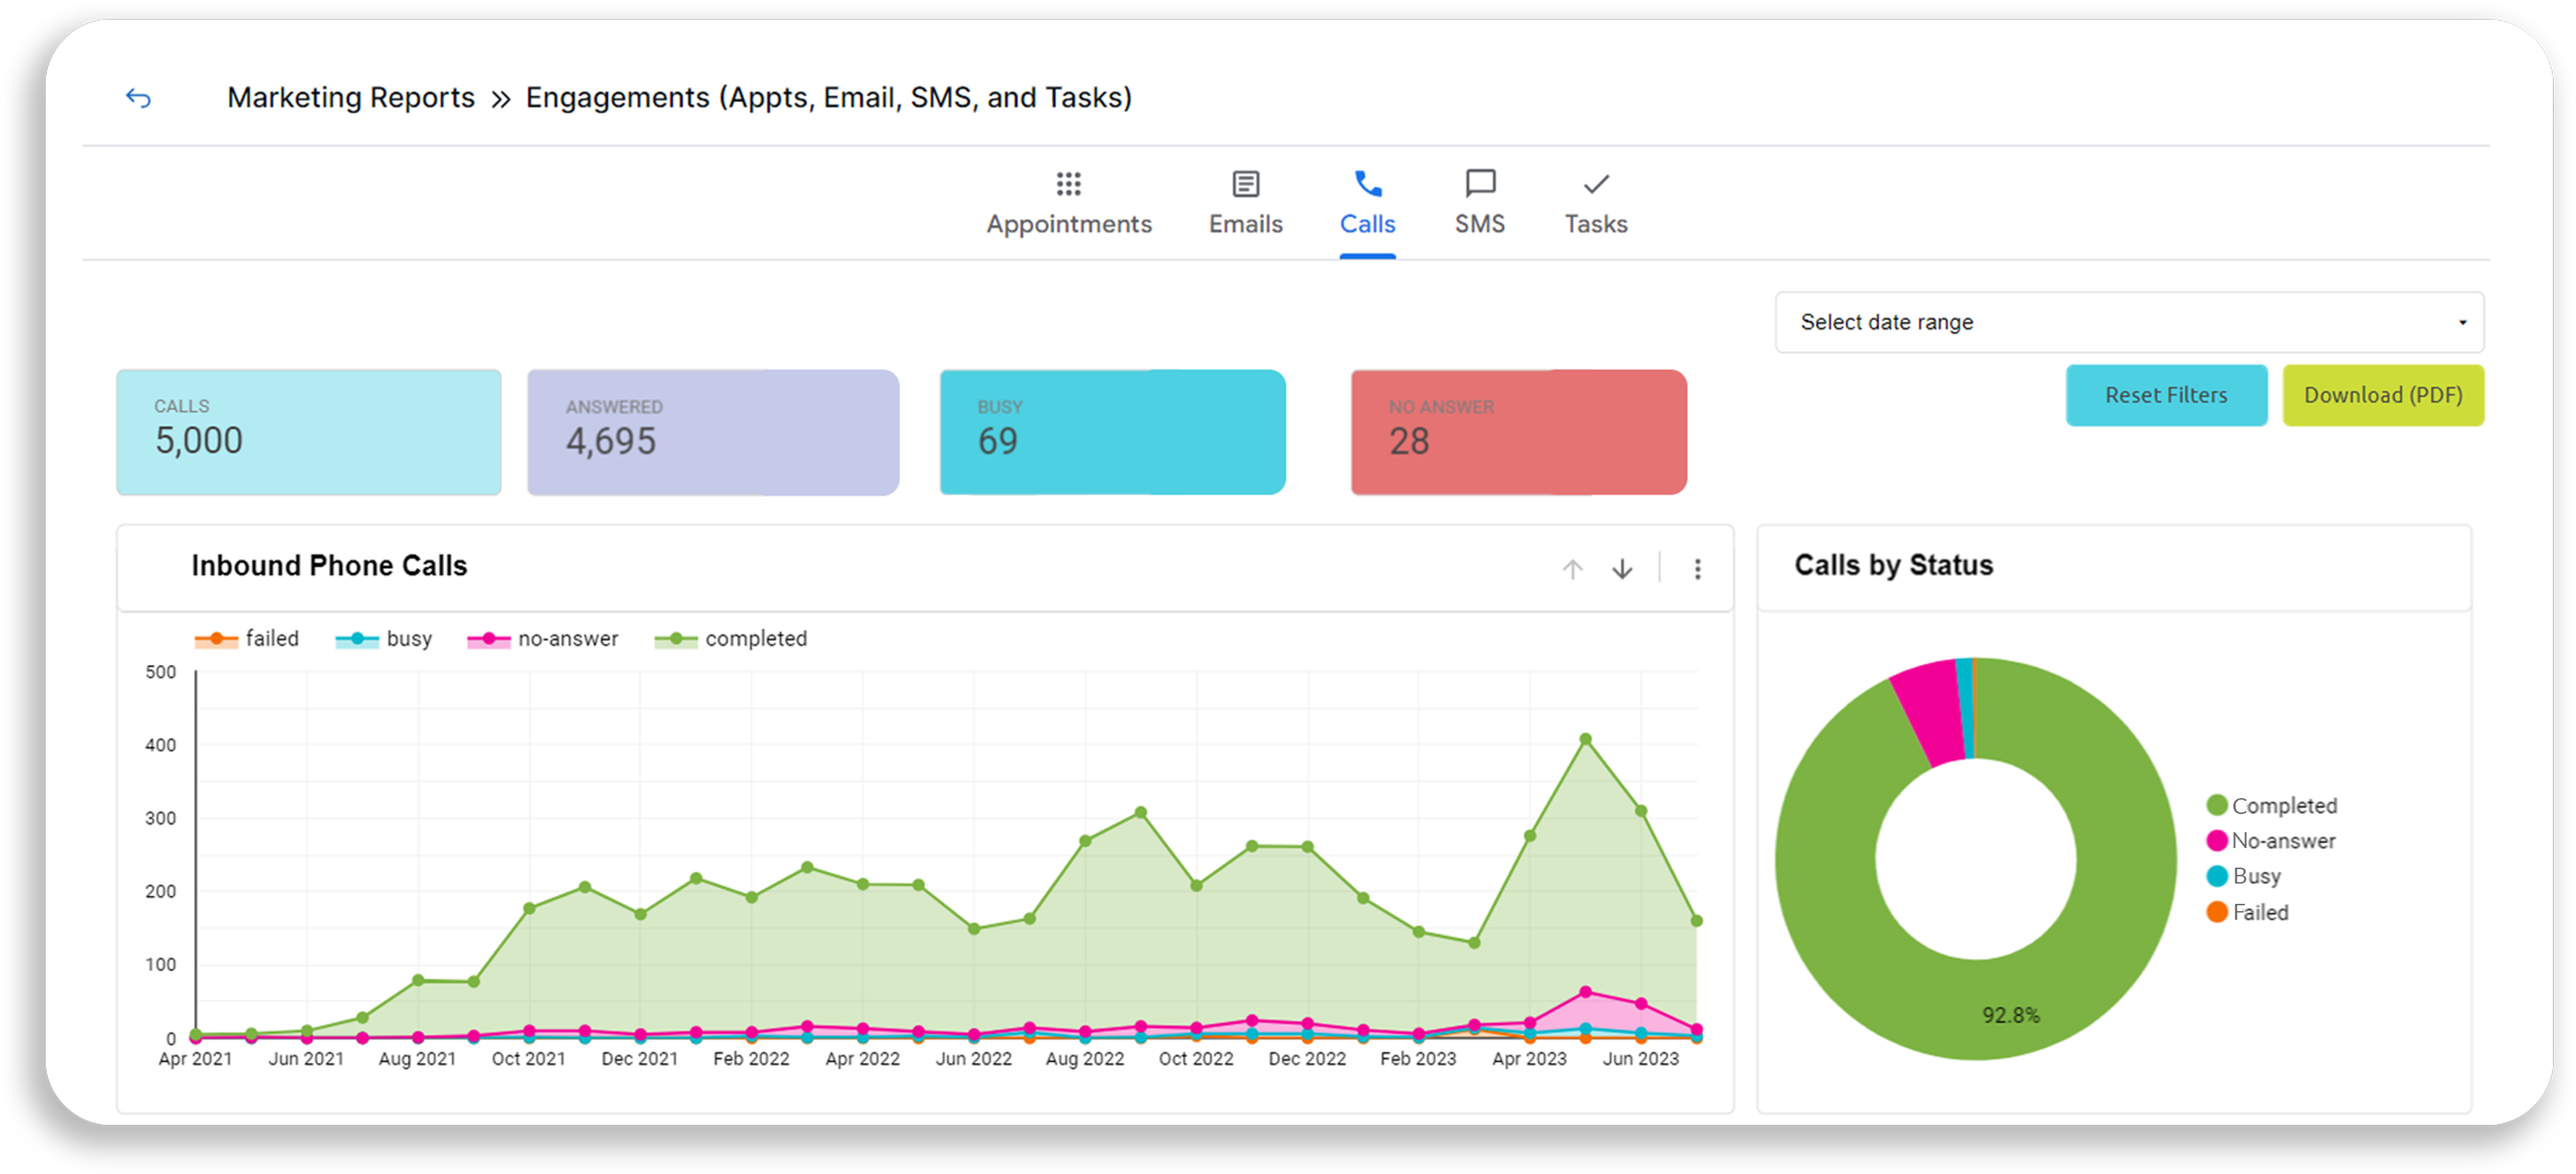The height and width of the screenshot is (1174, 2576).
Task: Click the CALLS 5,000 summary card
Action: [309, 432]
